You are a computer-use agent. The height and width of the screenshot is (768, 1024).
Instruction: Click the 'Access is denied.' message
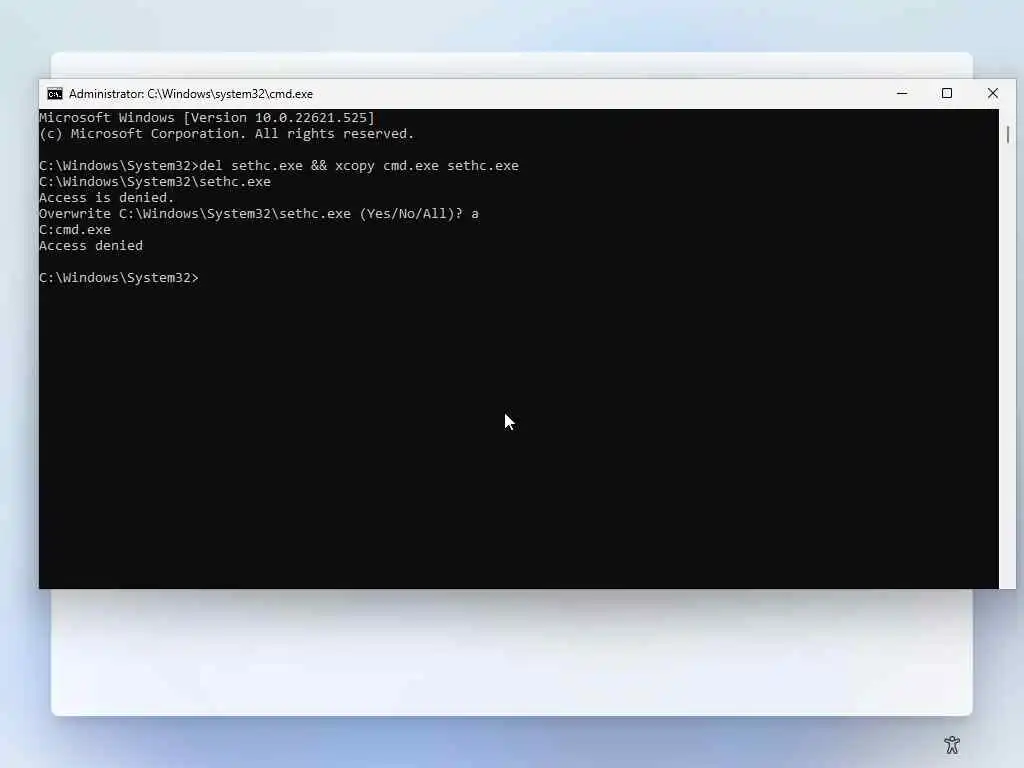106,198
